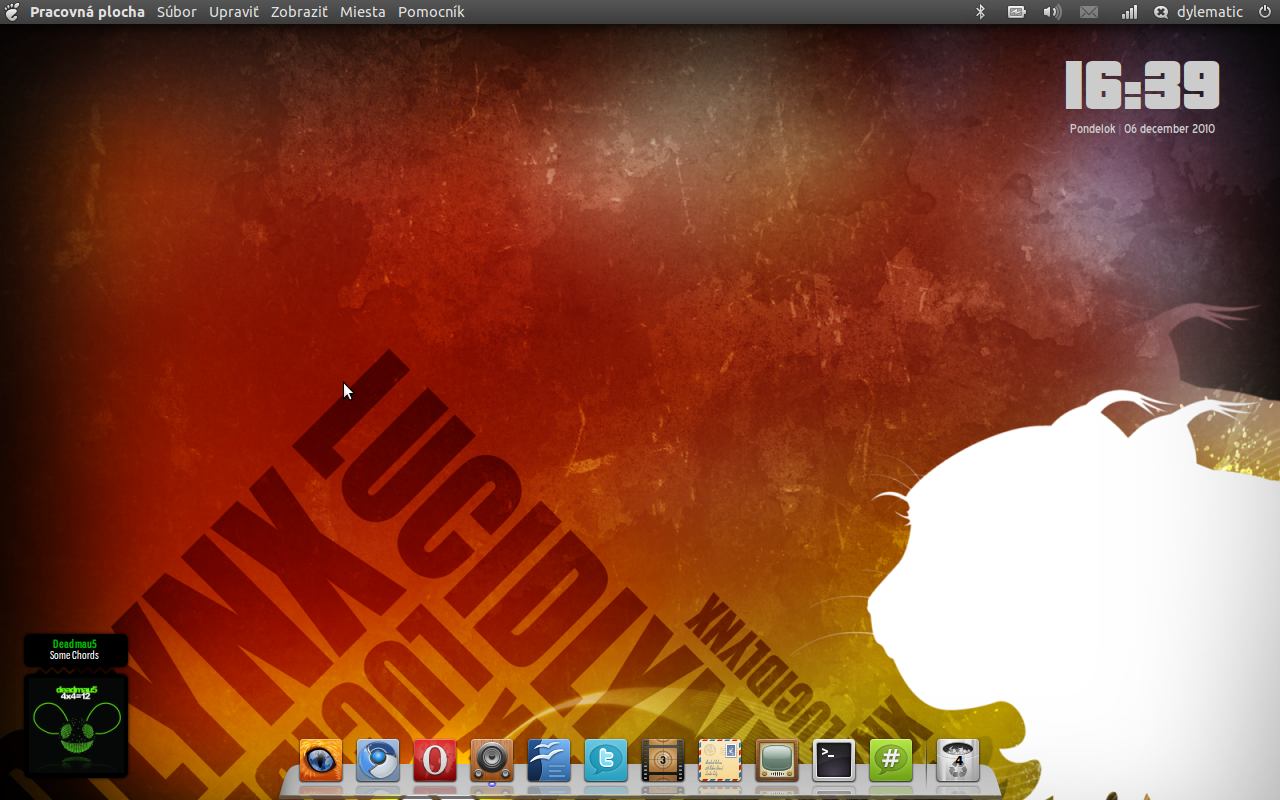1280x800 pixels.
Task: Open the speaker music player in dock
Action: tap(492, 761)
